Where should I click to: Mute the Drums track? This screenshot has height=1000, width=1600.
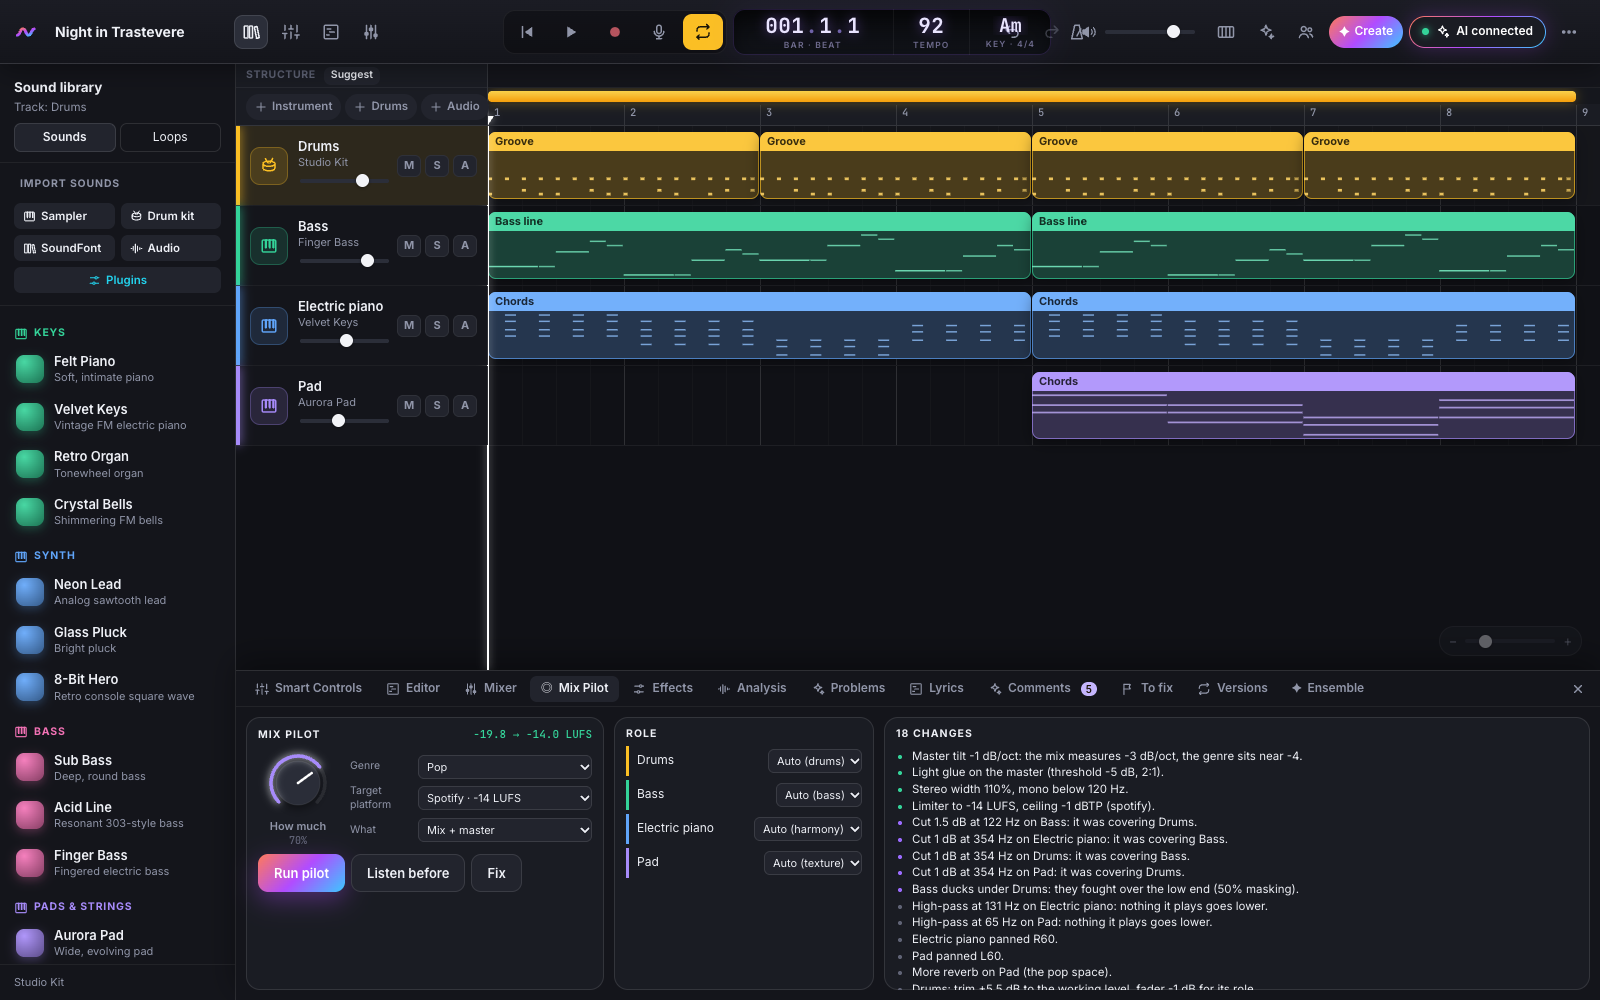point(409,166)
